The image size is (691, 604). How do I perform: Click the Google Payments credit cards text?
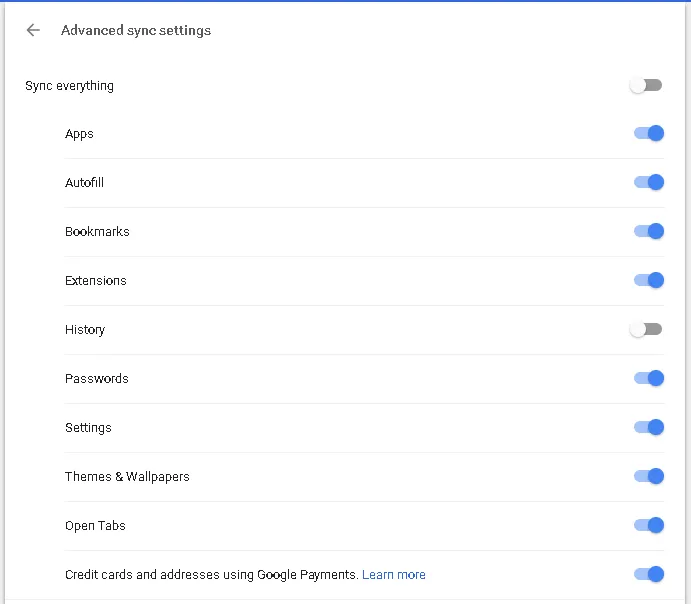[x=211, y=575]
